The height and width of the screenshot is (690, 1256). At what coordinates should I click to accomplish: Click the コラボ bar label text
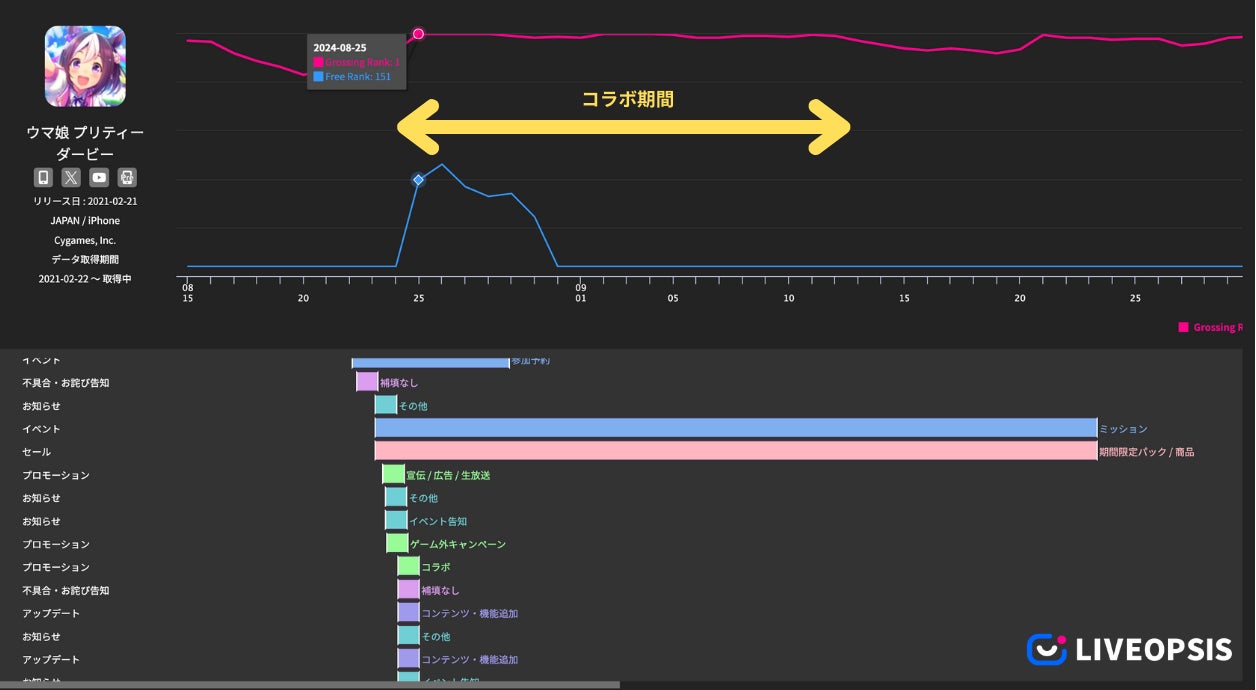(x=436, y=567)
